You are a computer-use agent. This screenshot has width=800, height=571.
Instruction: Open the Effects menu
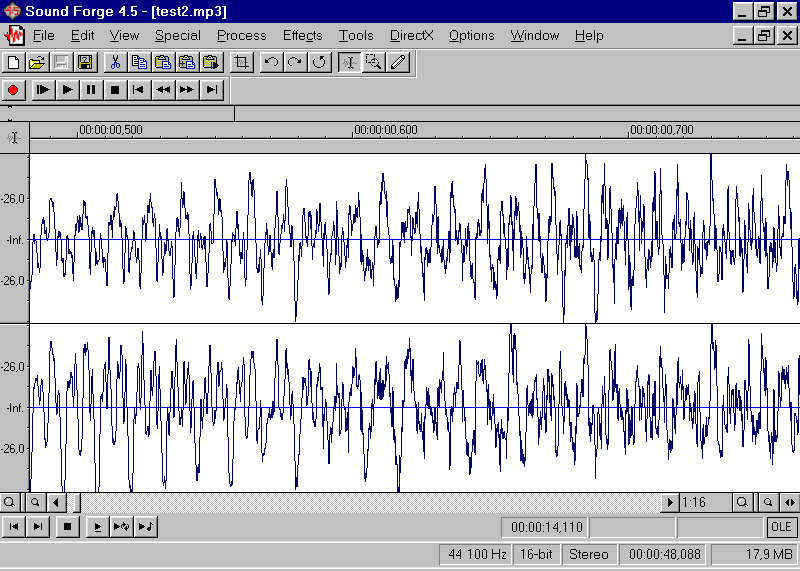click(302, 35)
